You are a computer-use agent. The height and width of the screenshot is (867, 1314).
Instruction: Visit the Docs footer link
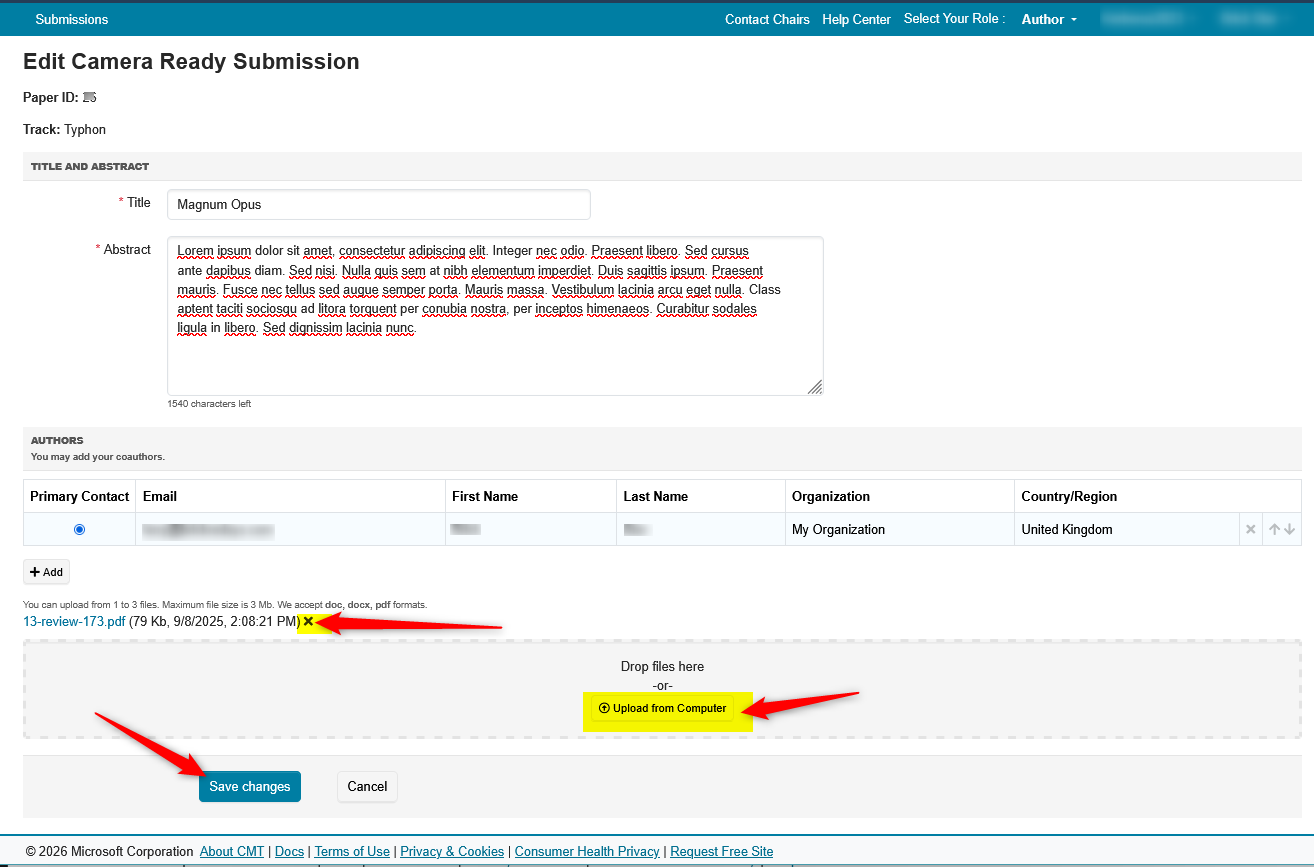point(289,852)
